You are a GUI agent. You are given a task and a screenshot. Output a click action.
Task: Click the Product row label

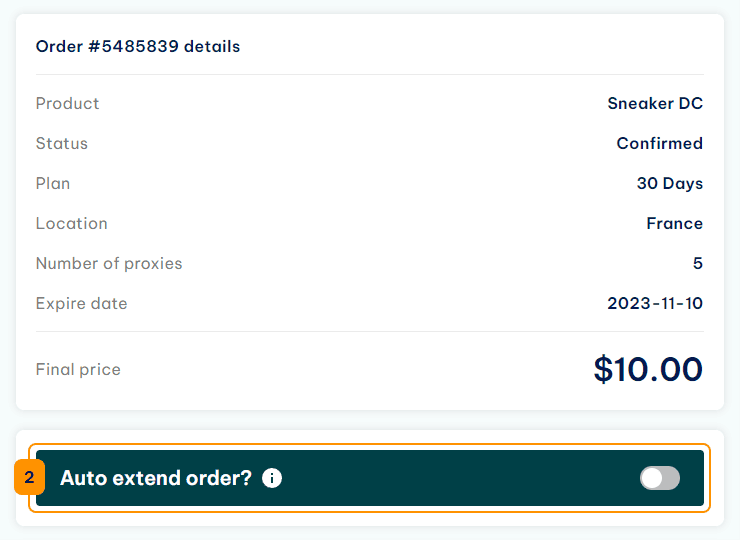[67, 103]
